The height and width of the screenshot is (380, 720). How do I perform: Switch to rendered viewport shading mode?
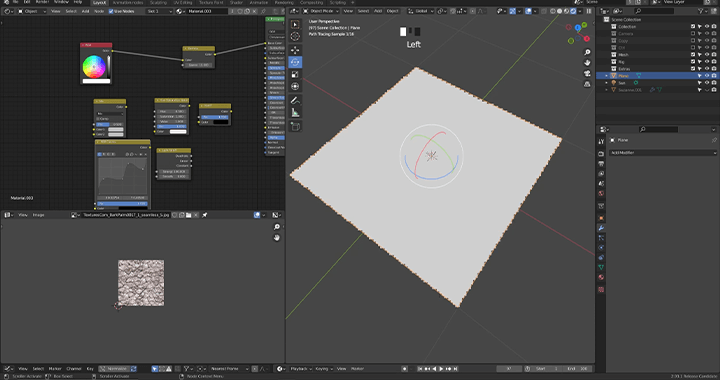pyautogui.click(x=573, y=11)
